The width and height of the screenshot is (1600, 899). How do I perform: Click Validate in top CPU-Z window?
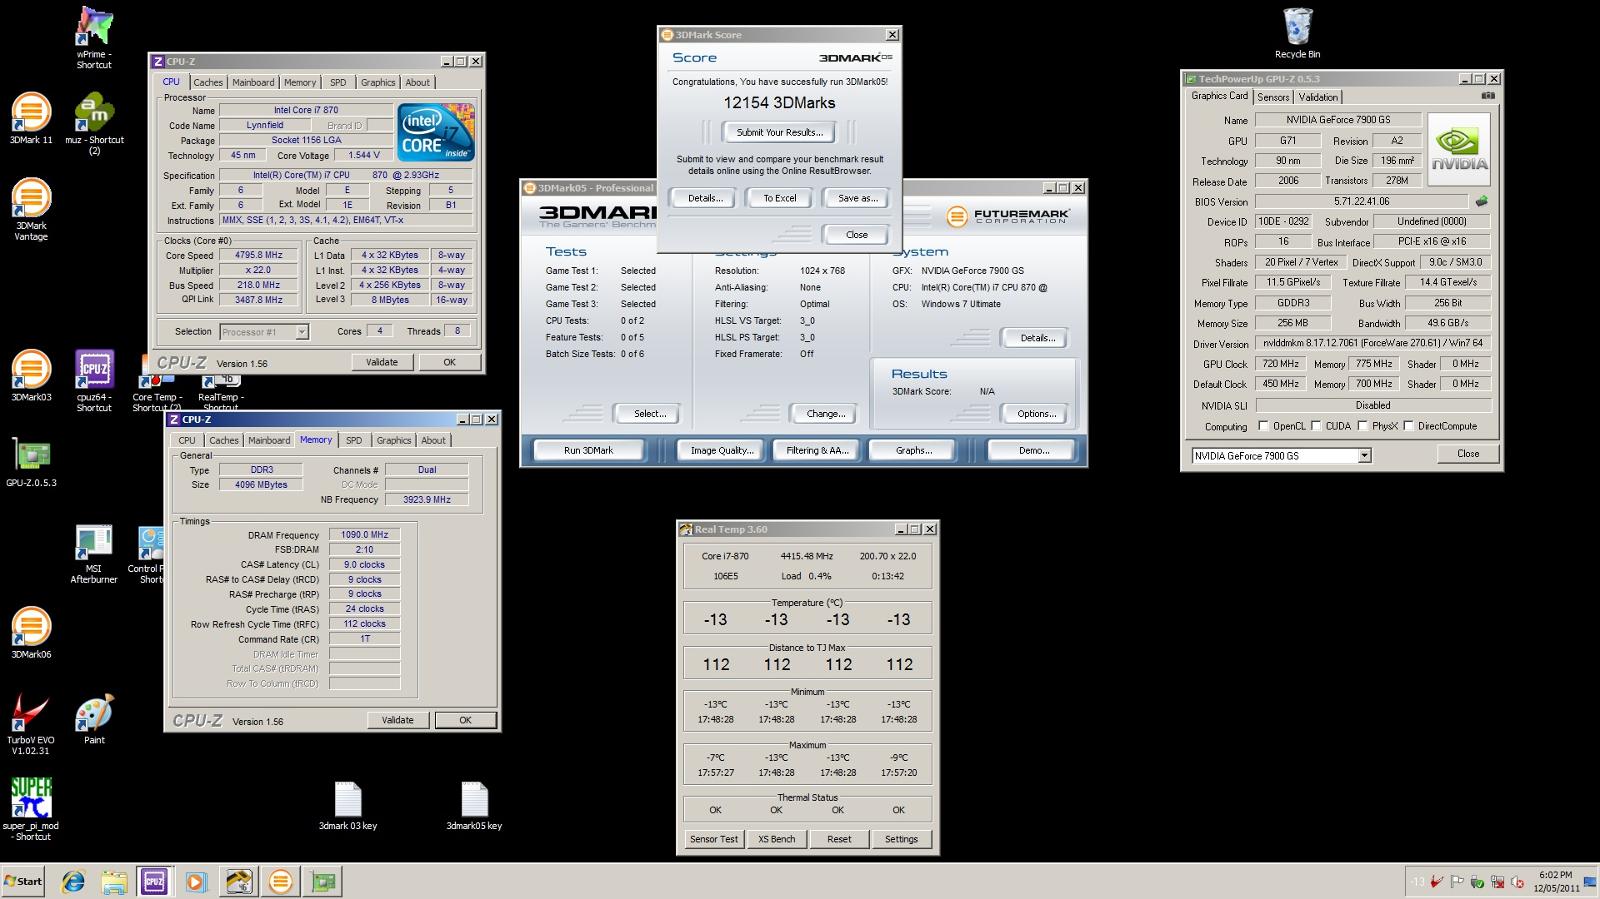click(x=382, y=362)
